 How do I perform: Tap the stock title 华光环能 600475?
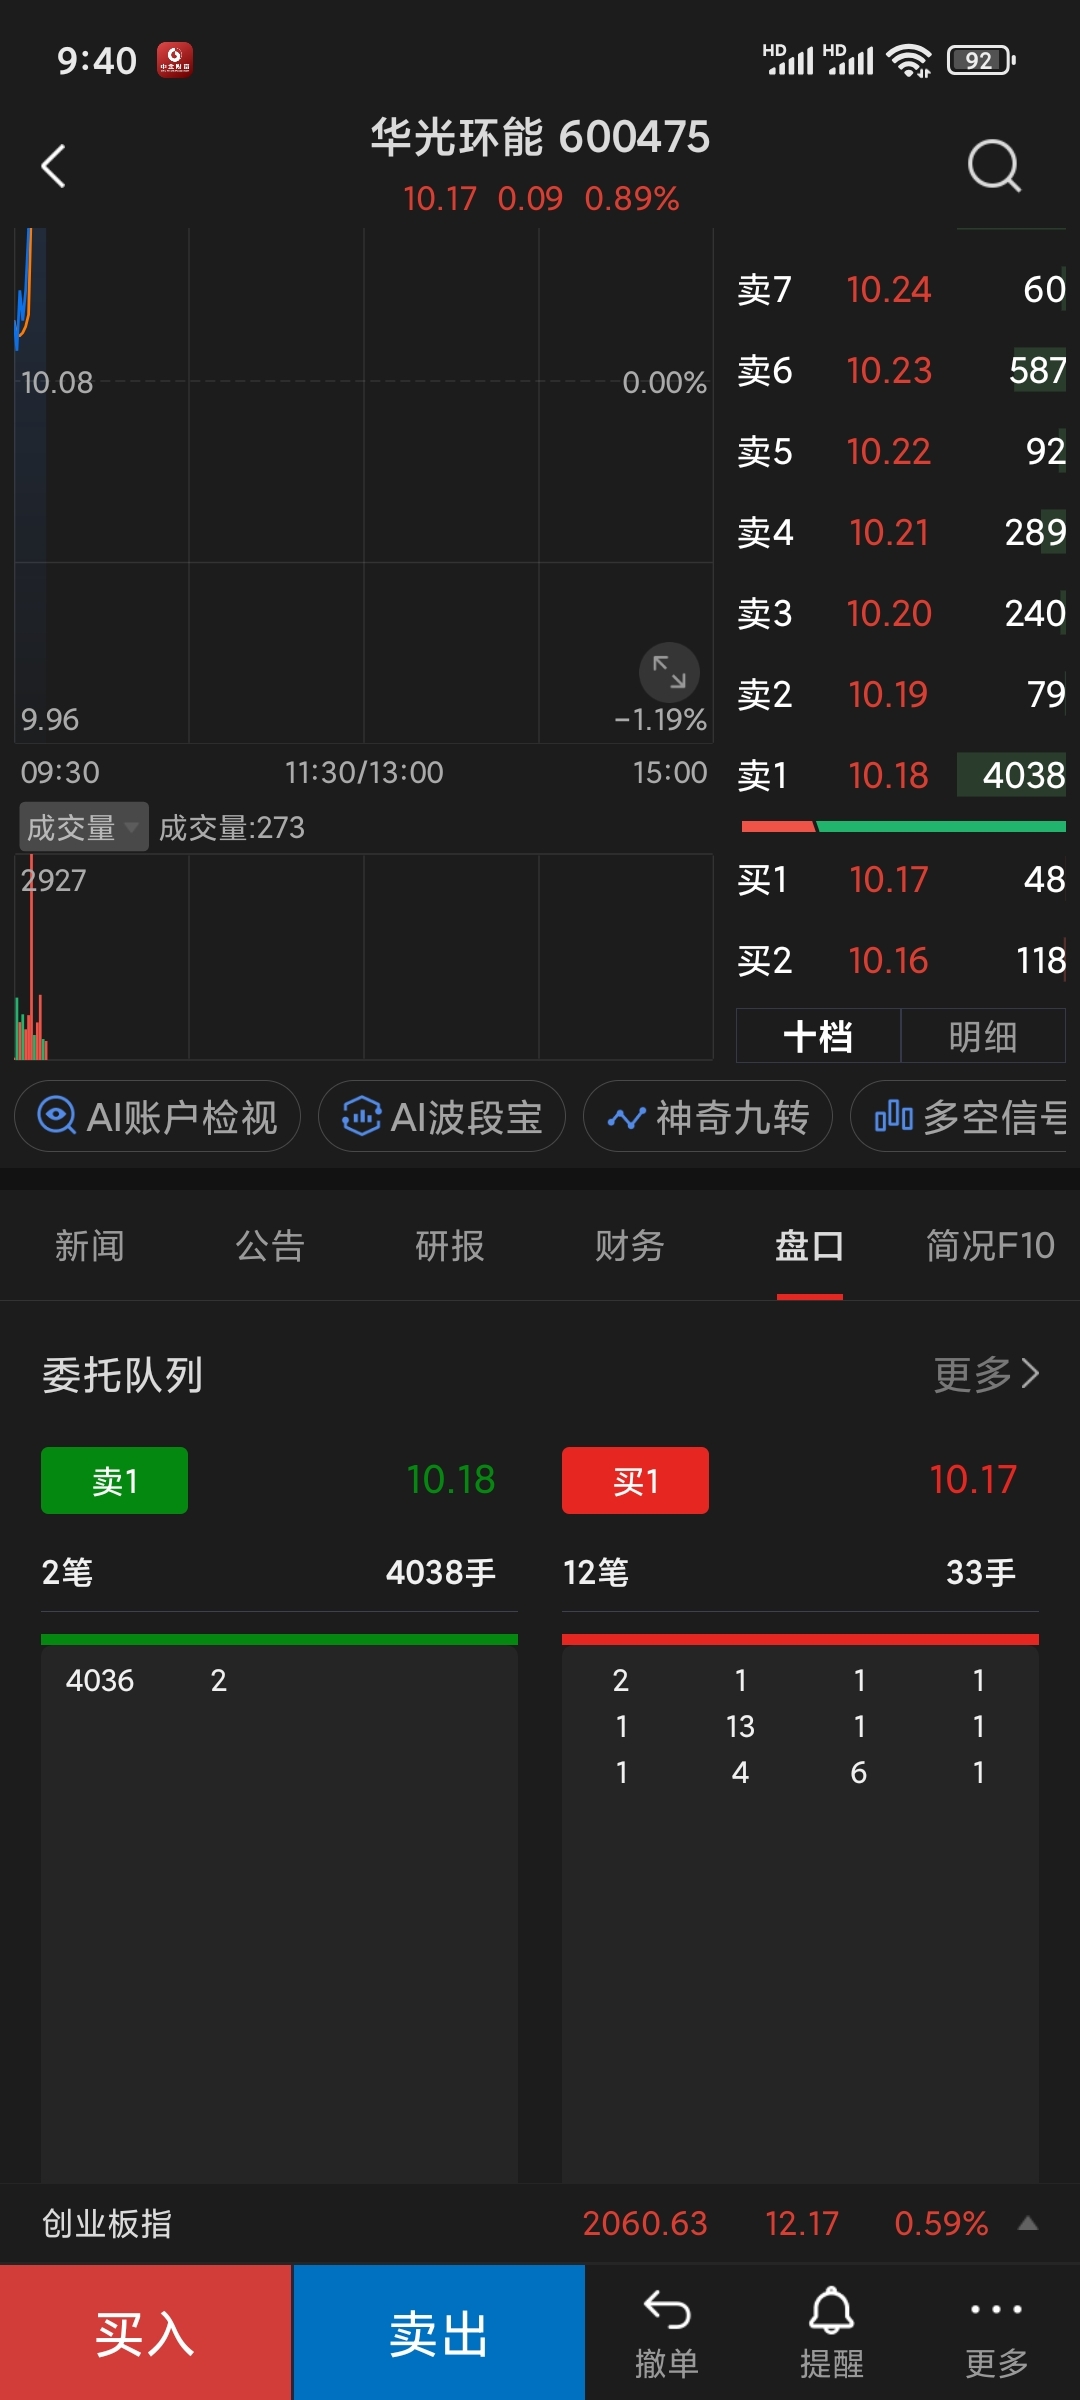coord(540,137)
